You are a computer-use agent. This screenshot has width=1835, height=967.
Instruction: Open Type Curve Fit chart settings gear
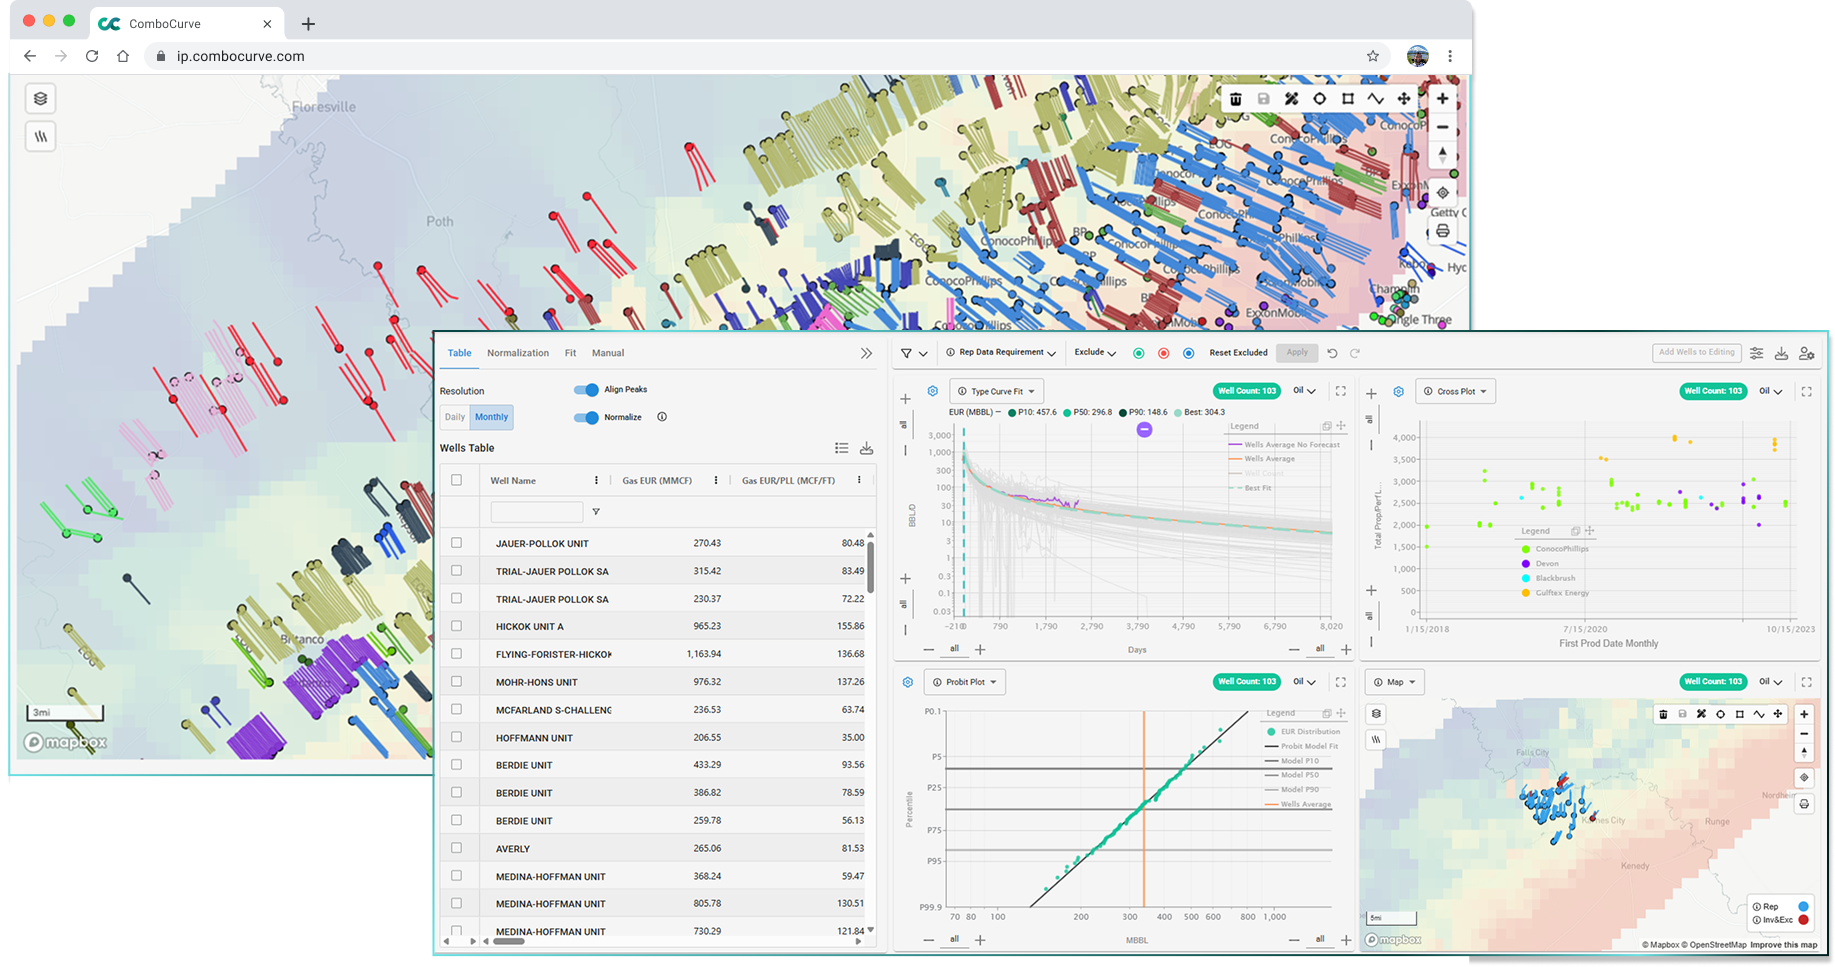pos(932,391)
